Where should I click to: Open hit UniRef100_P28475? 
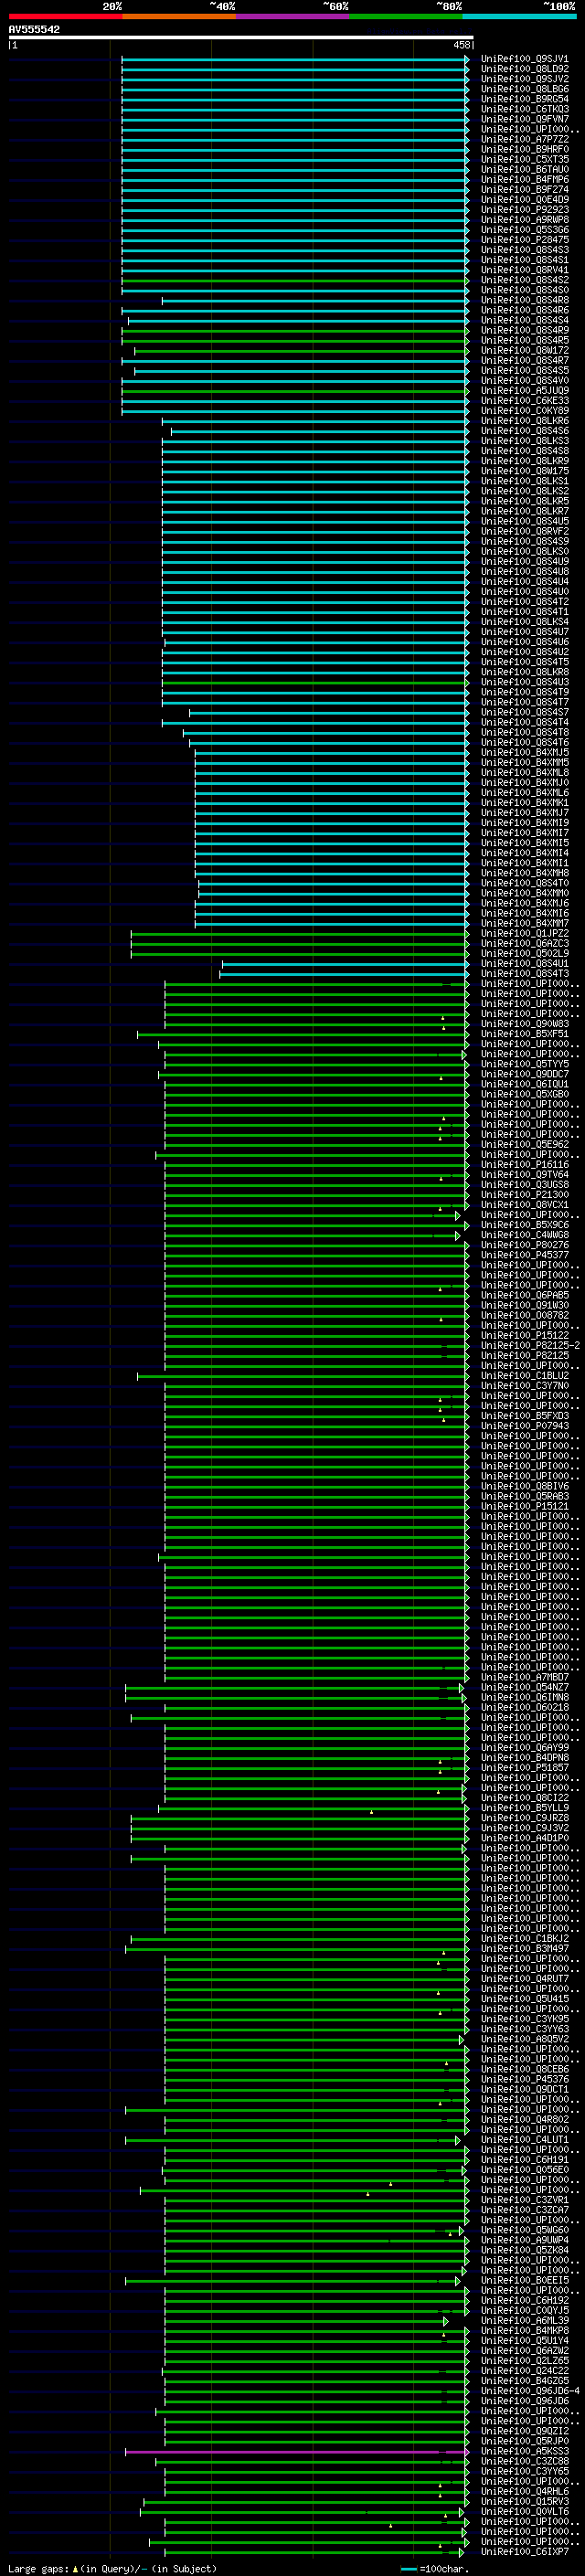click(x=524, y=240)
